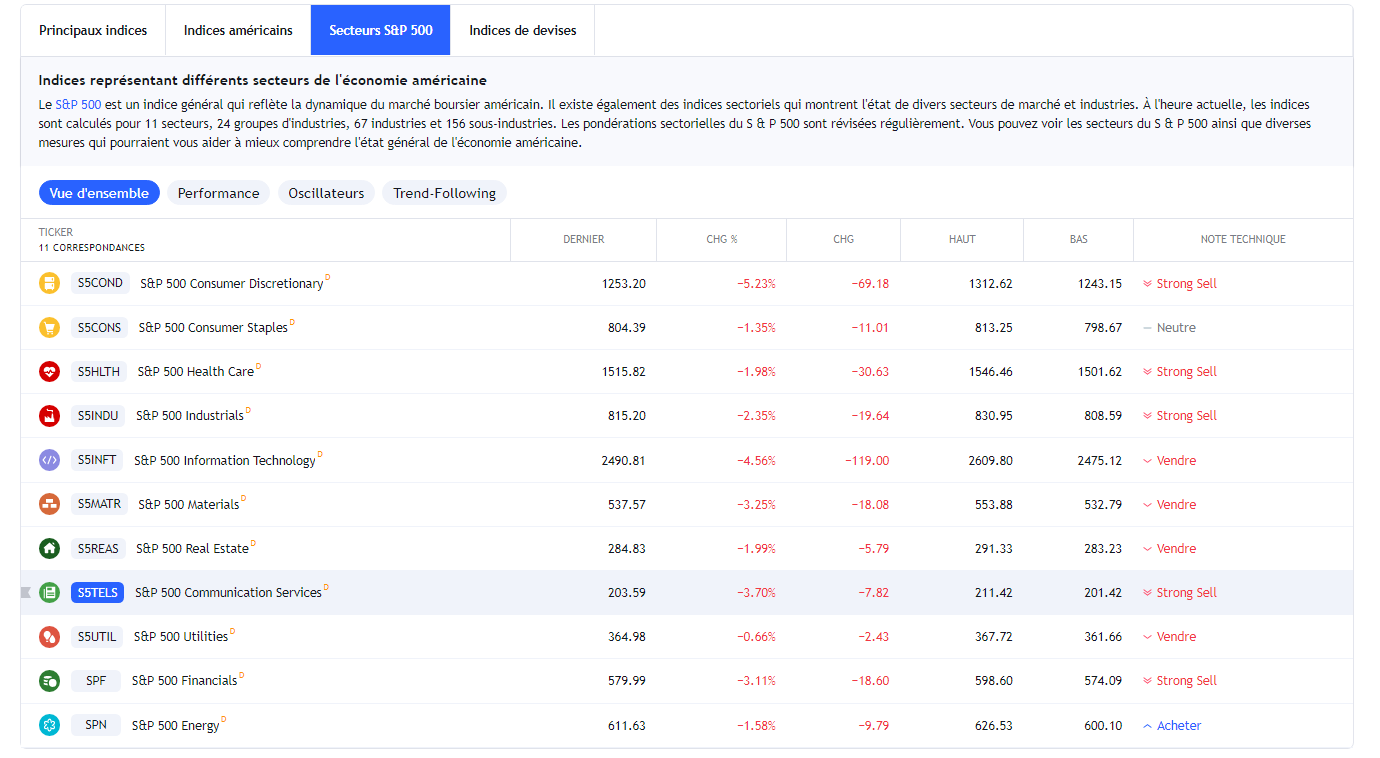Click the −119.00 change value
This screenshot has width=1380, height=758.
click(x=866, y=461)
